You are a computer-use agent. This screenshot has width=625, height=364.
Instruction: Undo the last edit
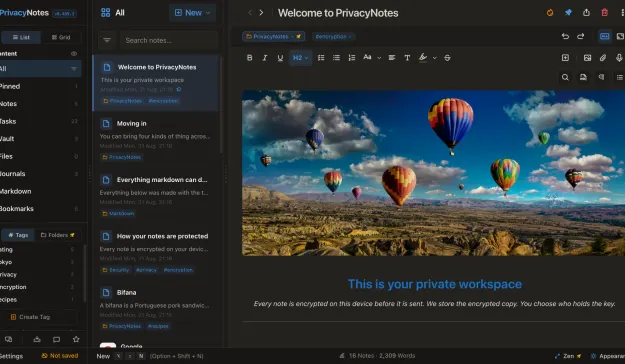coord(565,36)
